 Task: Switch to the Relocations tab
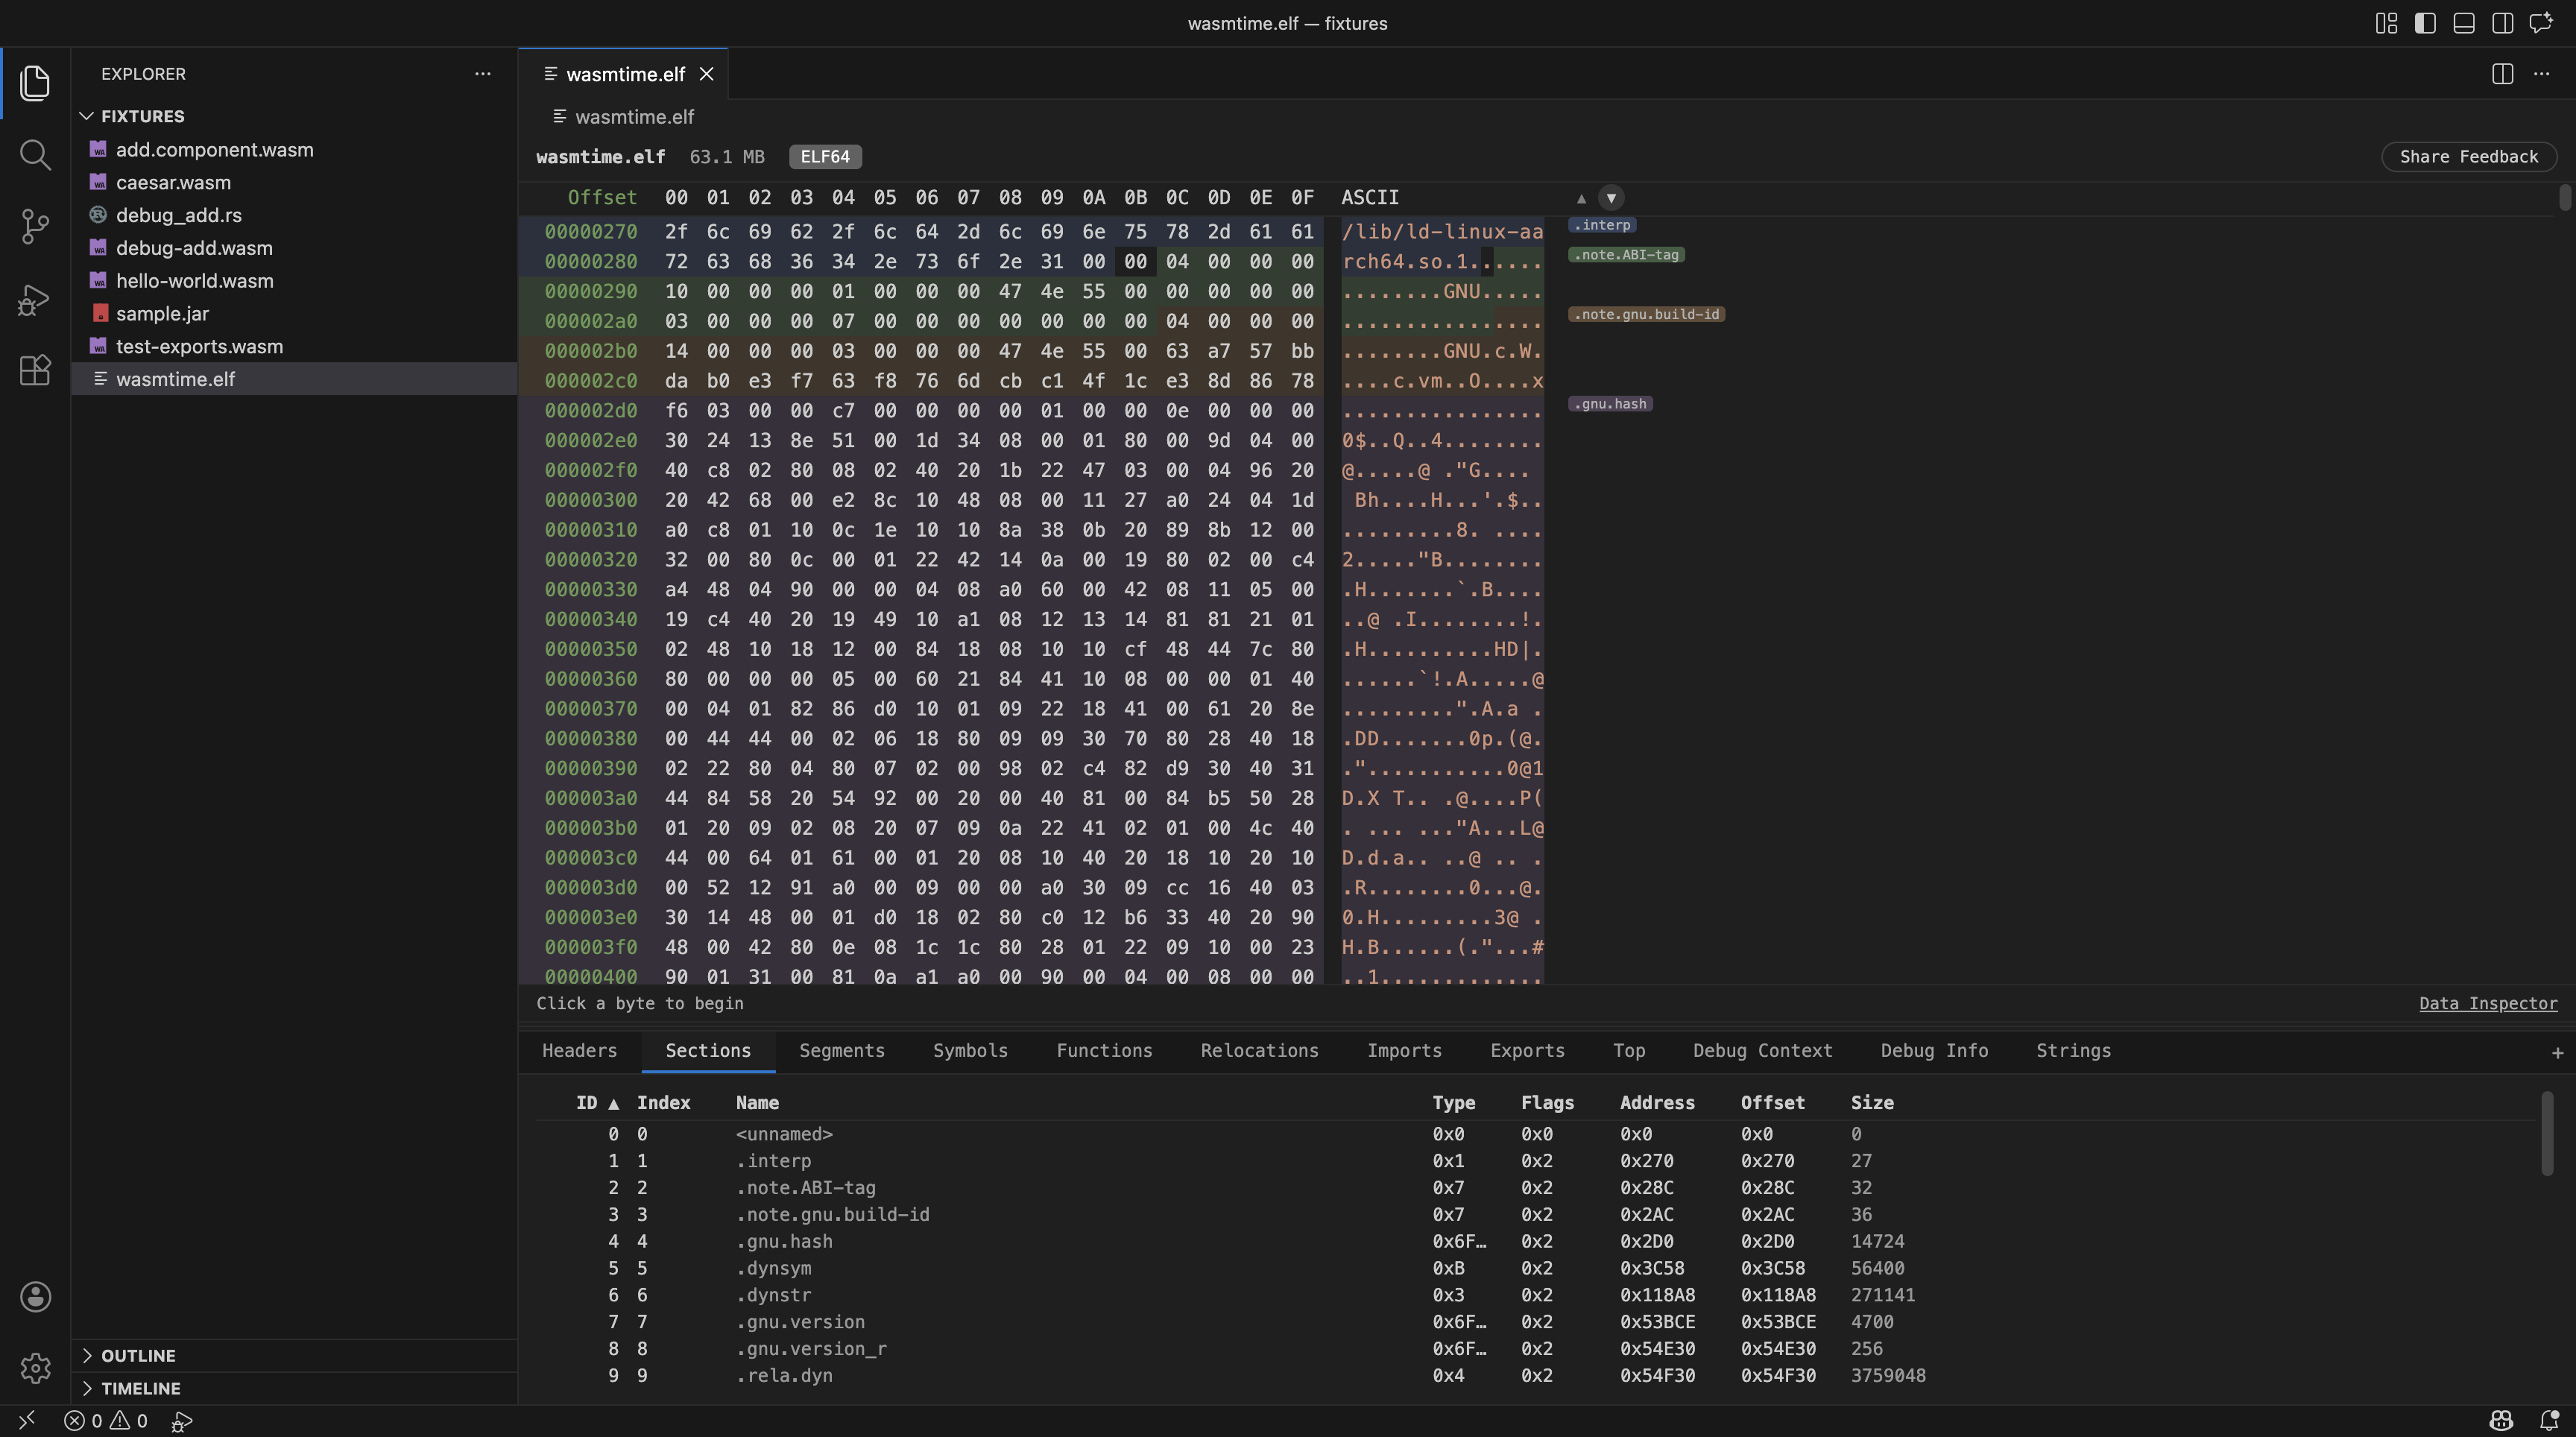coord(1260,1051)
